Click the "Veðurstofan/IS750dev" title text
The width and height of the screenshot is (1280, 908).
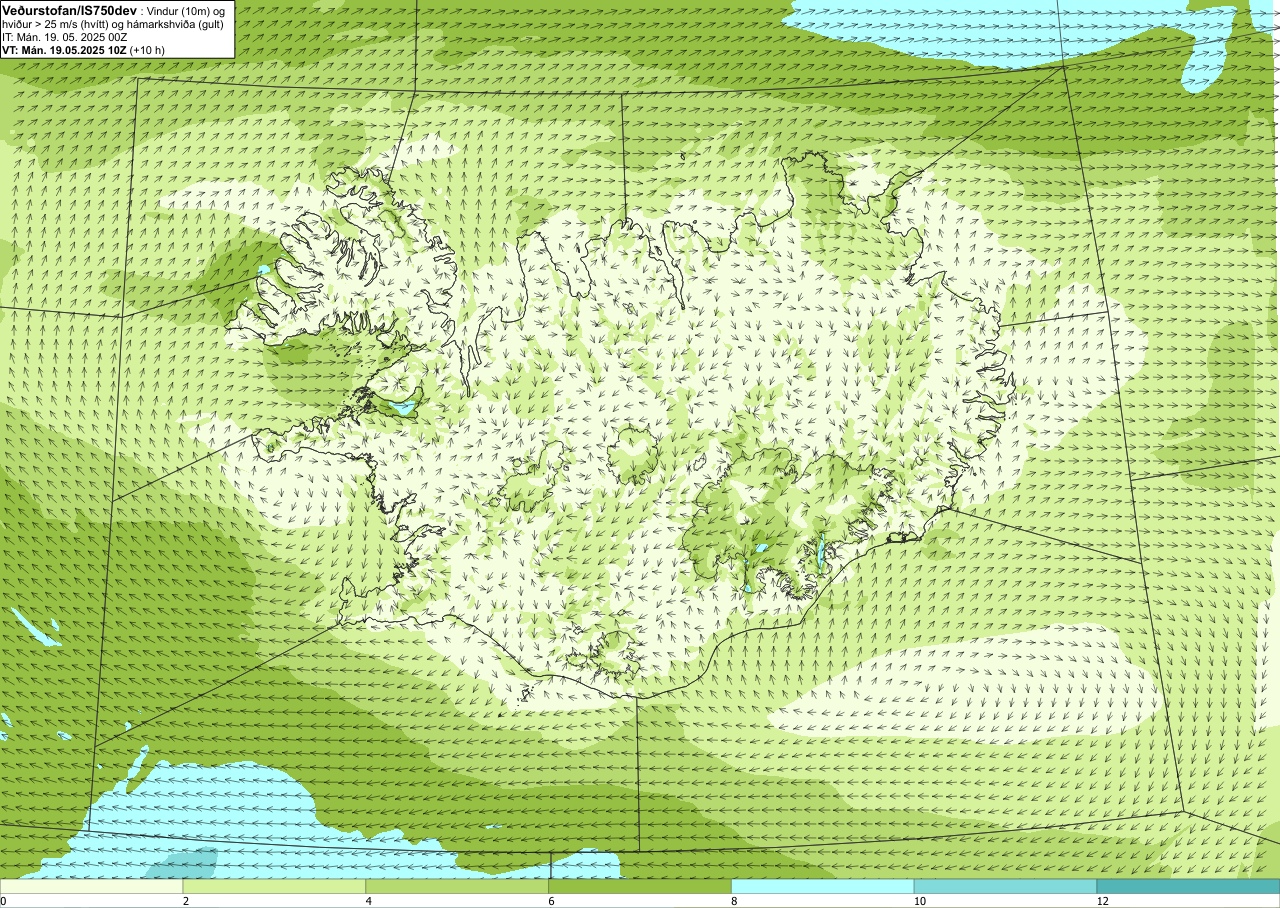69,10
